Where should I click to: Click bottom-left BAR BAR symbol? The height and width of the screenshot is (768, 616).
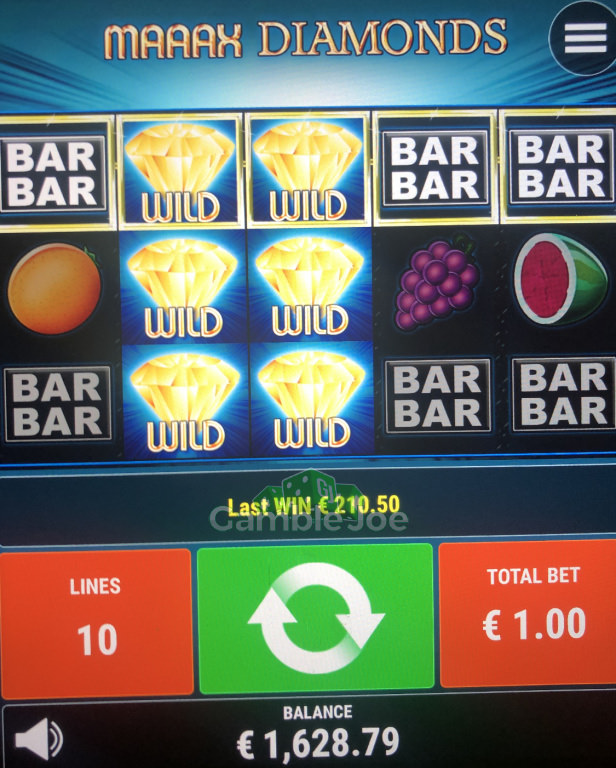(x=58, y=404)
